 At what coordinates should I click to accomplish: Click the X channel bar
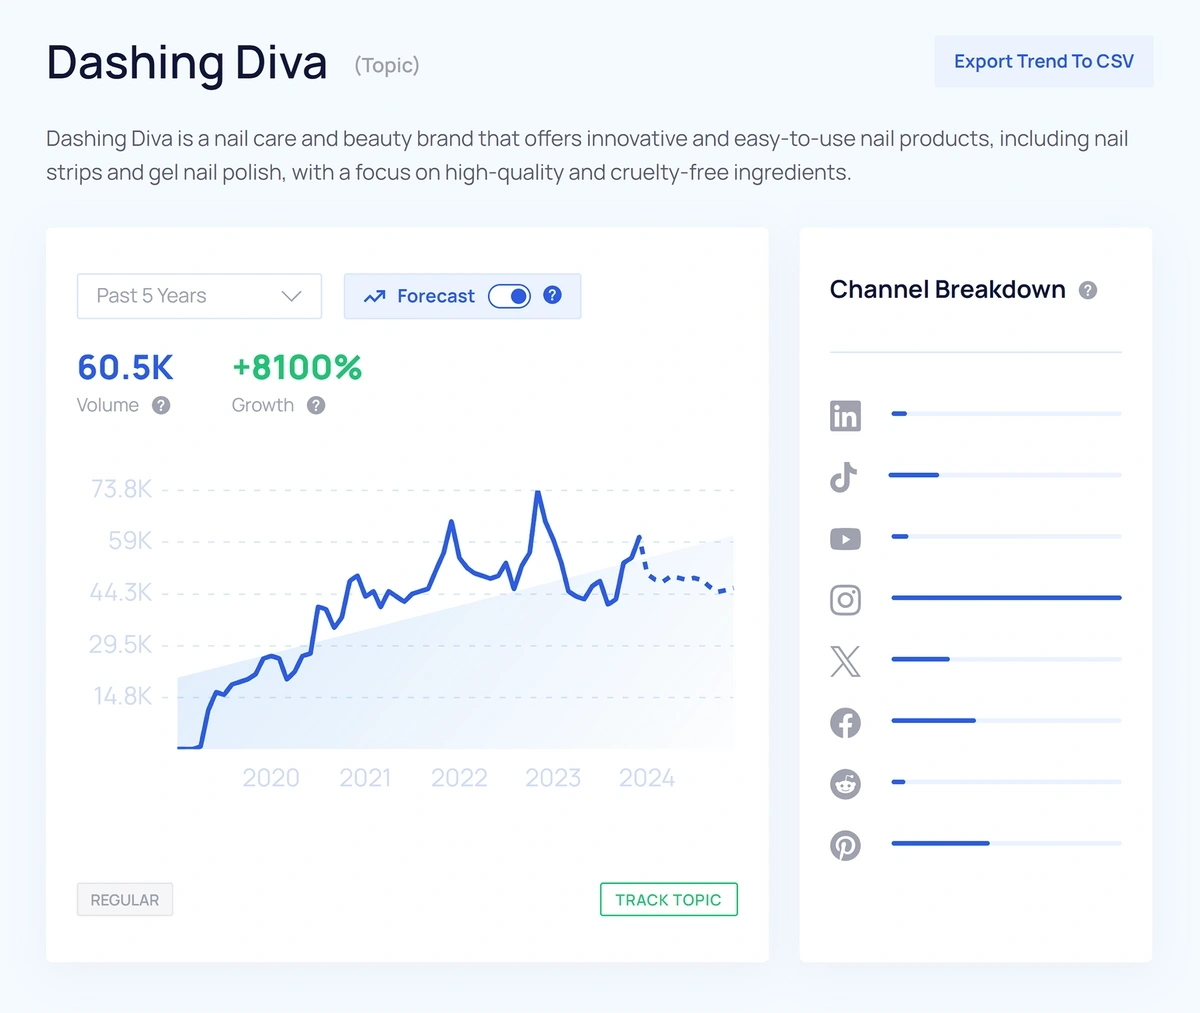tap(1006, 659)
